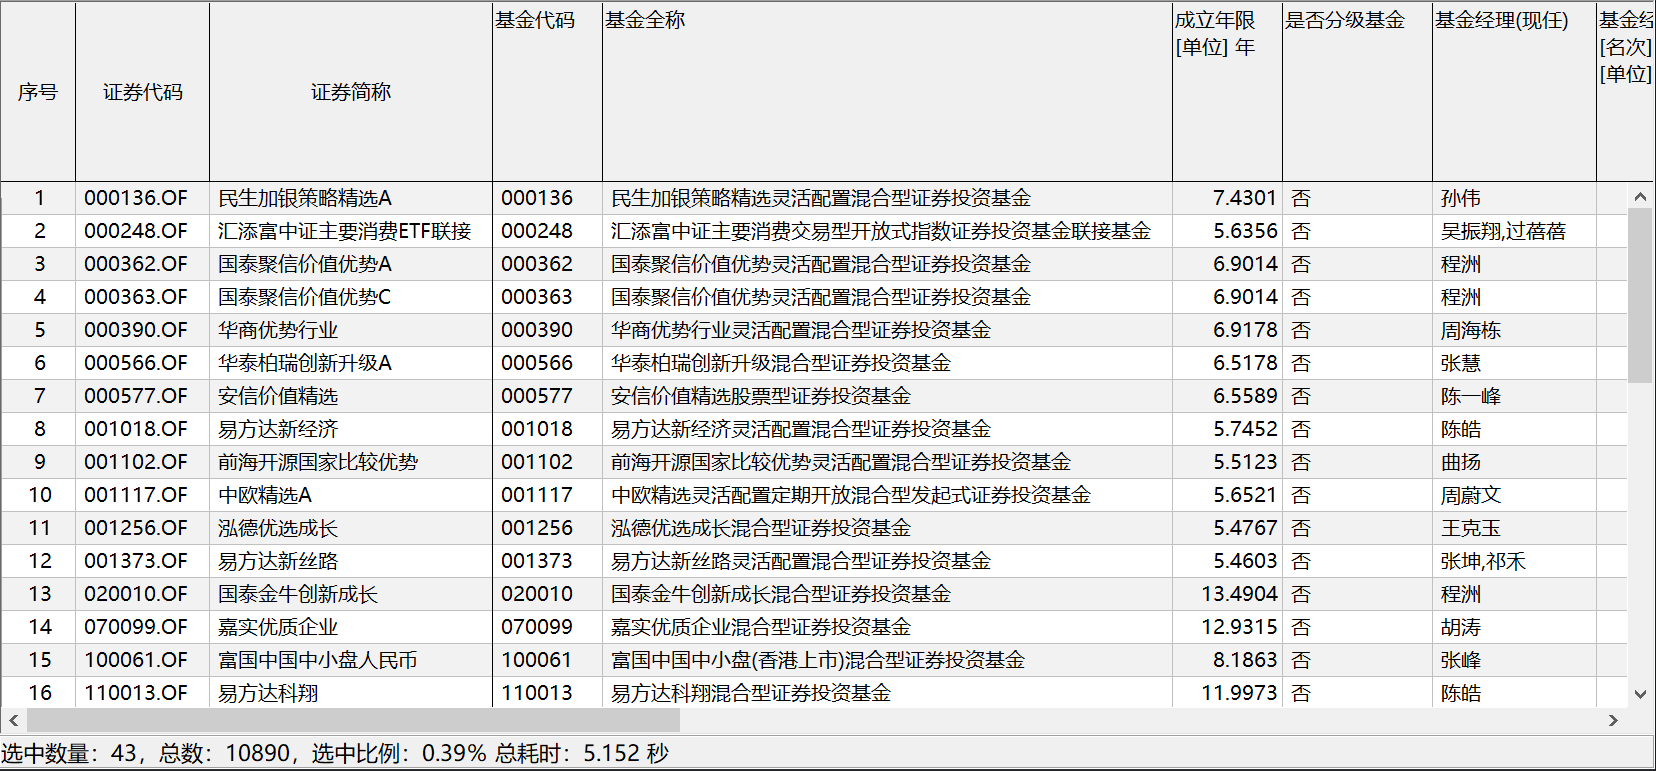Click the 基金代码 column header

pyautogui.click(x=547, y=92)
